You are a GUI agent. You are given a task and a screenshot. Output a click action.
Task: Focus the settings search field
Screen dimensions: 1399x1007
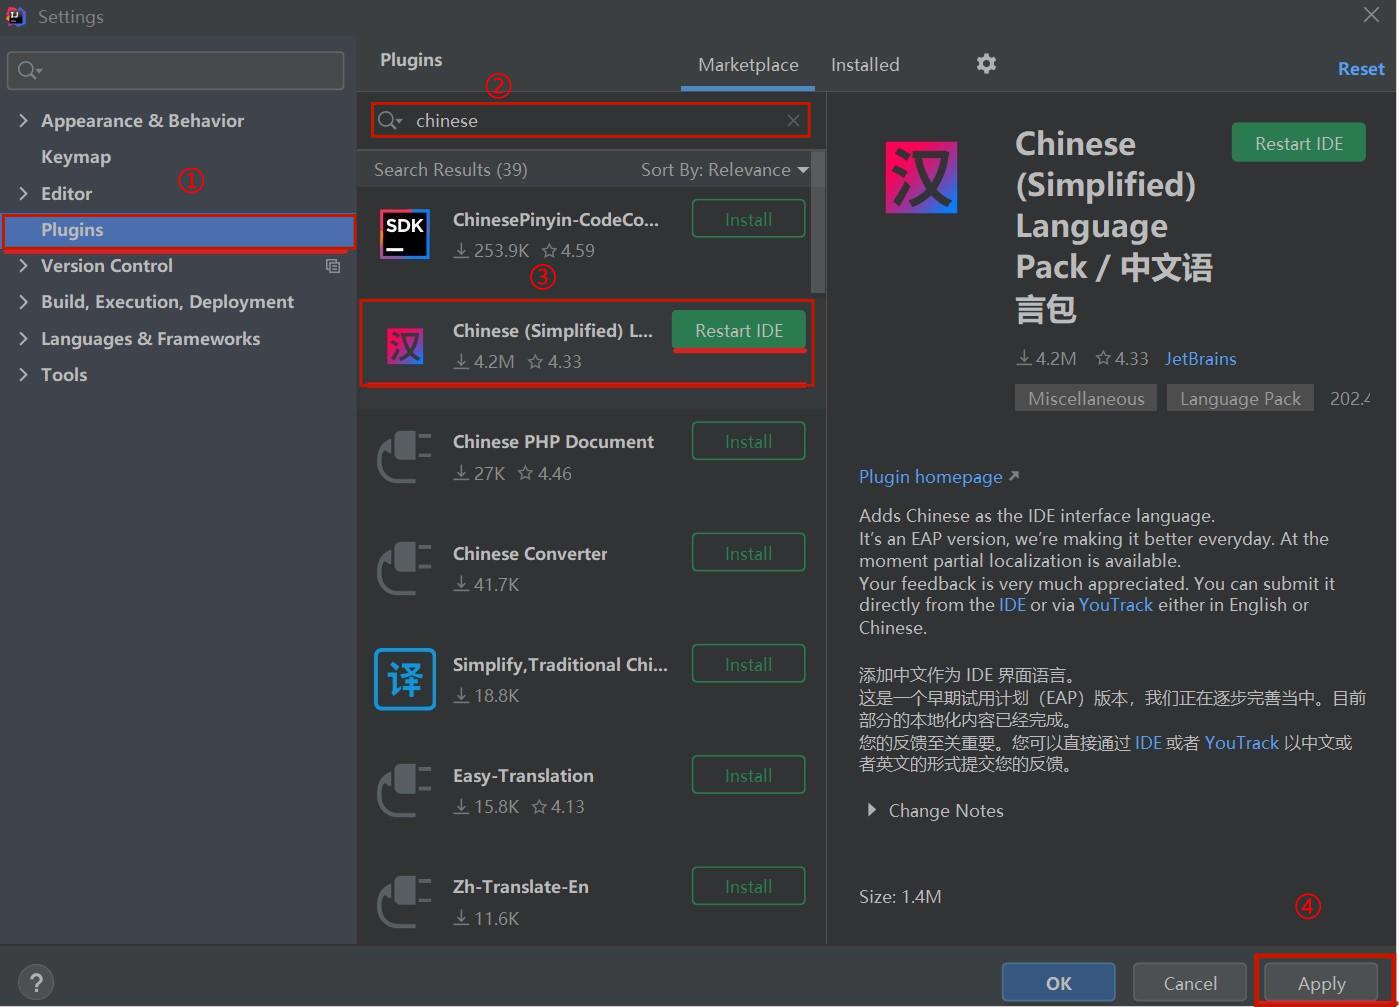(176, 70)
